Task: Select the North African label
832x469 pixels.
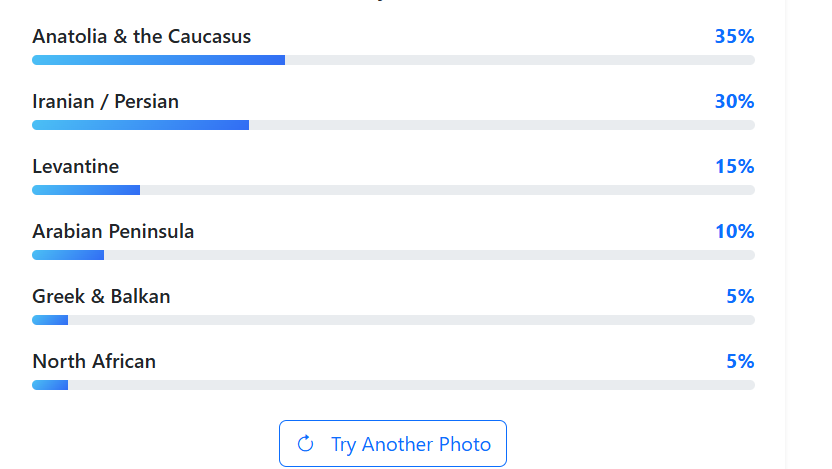Action: coord(94,362)
